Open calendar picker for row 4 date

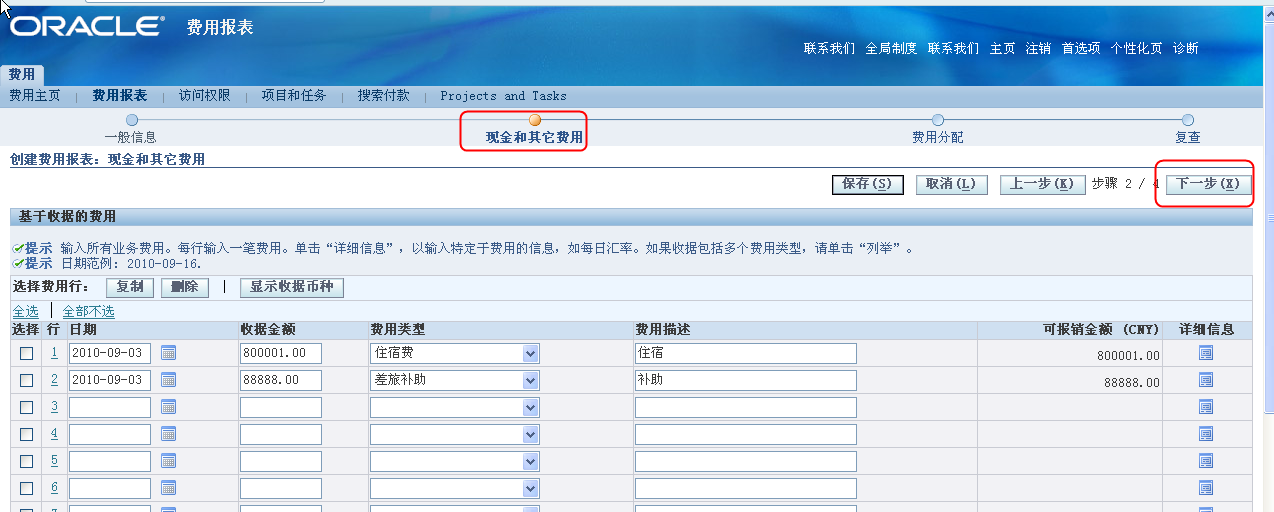click(168, 434)
